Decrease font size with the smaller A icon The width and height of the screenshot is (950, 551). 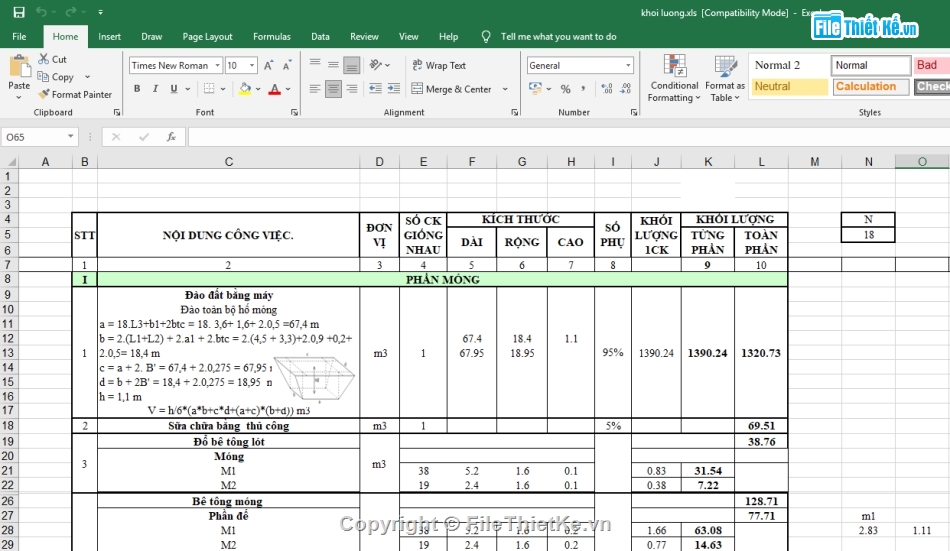pyautogui.click(x=287, y=65)
